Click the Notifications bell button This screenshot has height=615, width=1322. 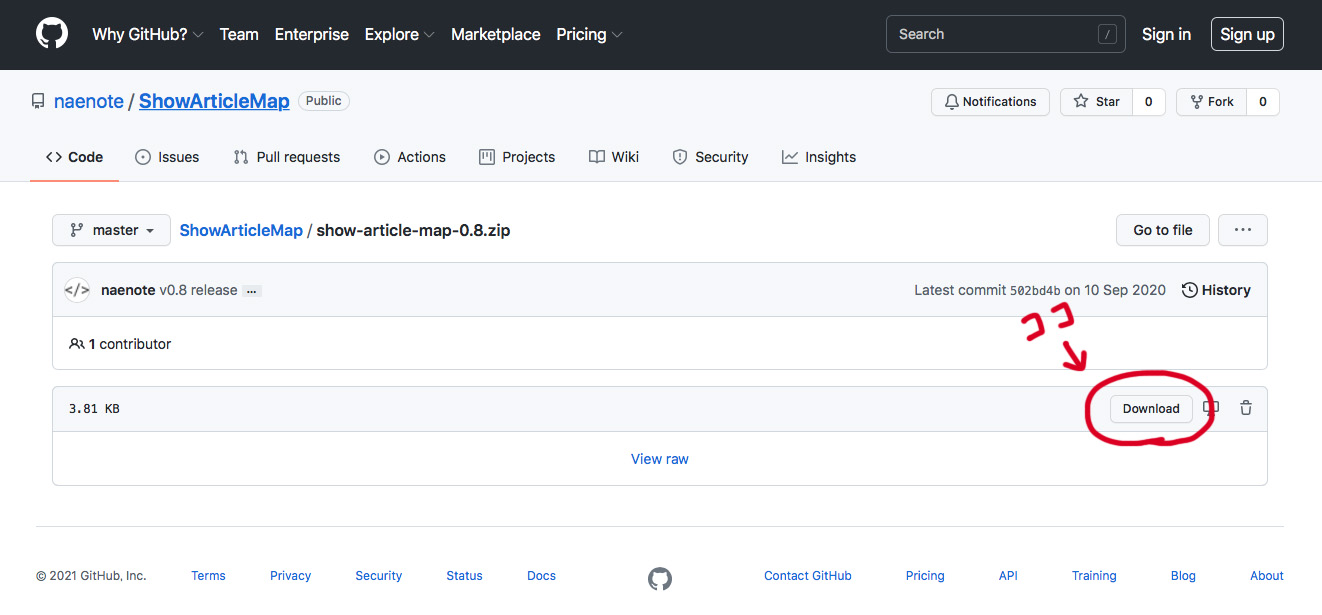click(x=990, y=102)
